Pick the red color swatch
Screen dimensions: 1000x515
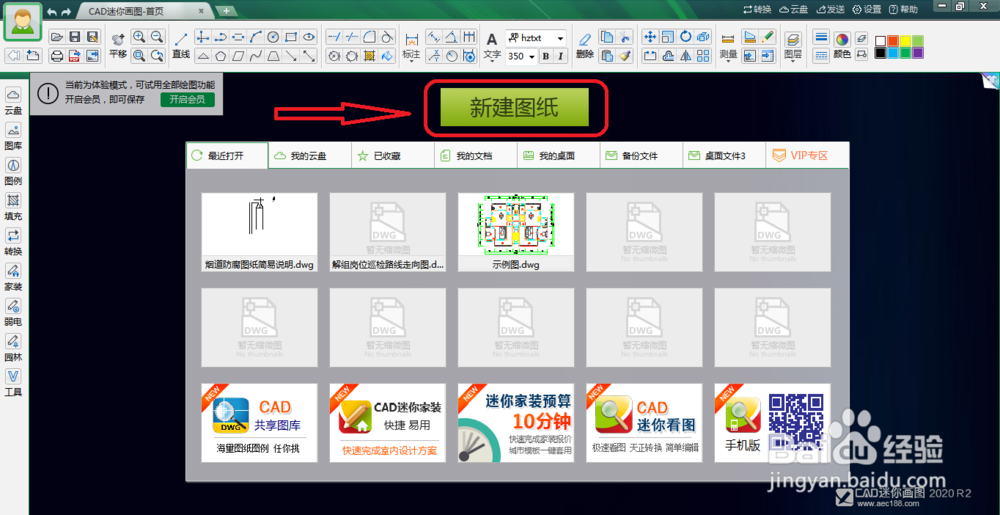pos(893,41)
